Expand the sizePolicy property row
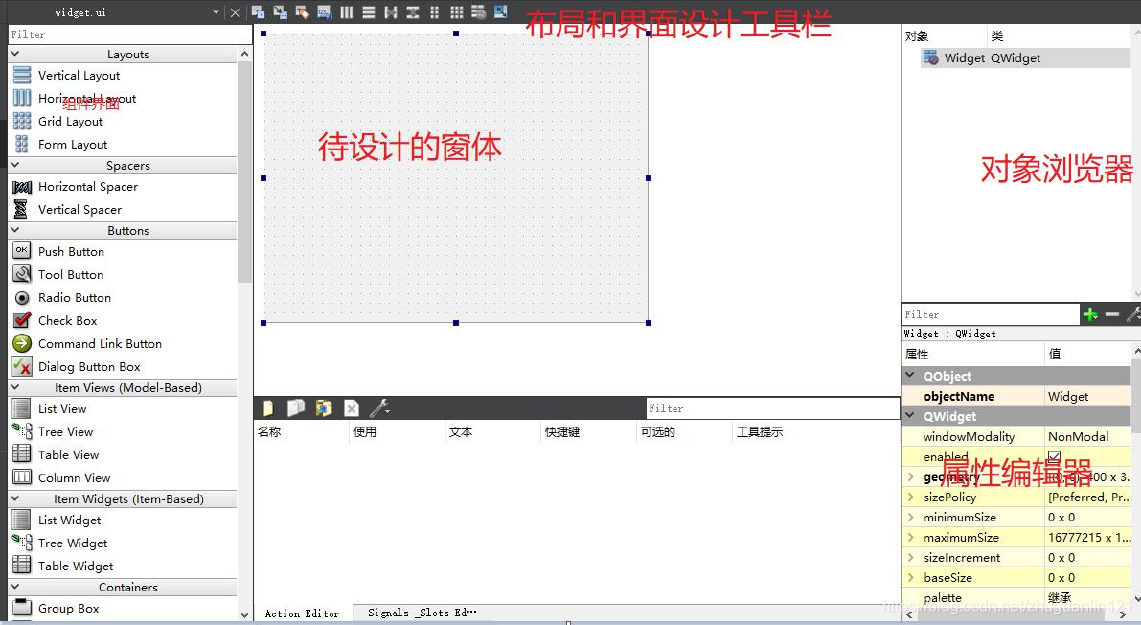 click(913, 497)
